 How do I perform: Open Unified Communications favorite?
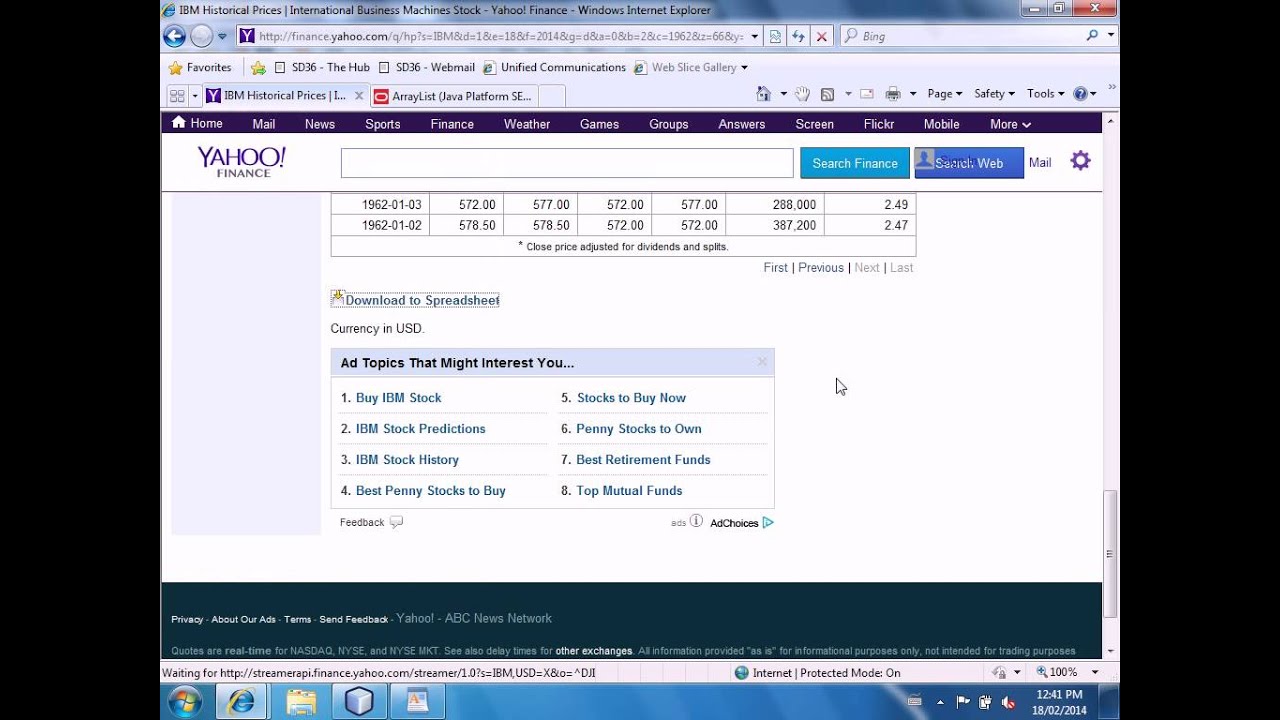(x=555, y=67)
